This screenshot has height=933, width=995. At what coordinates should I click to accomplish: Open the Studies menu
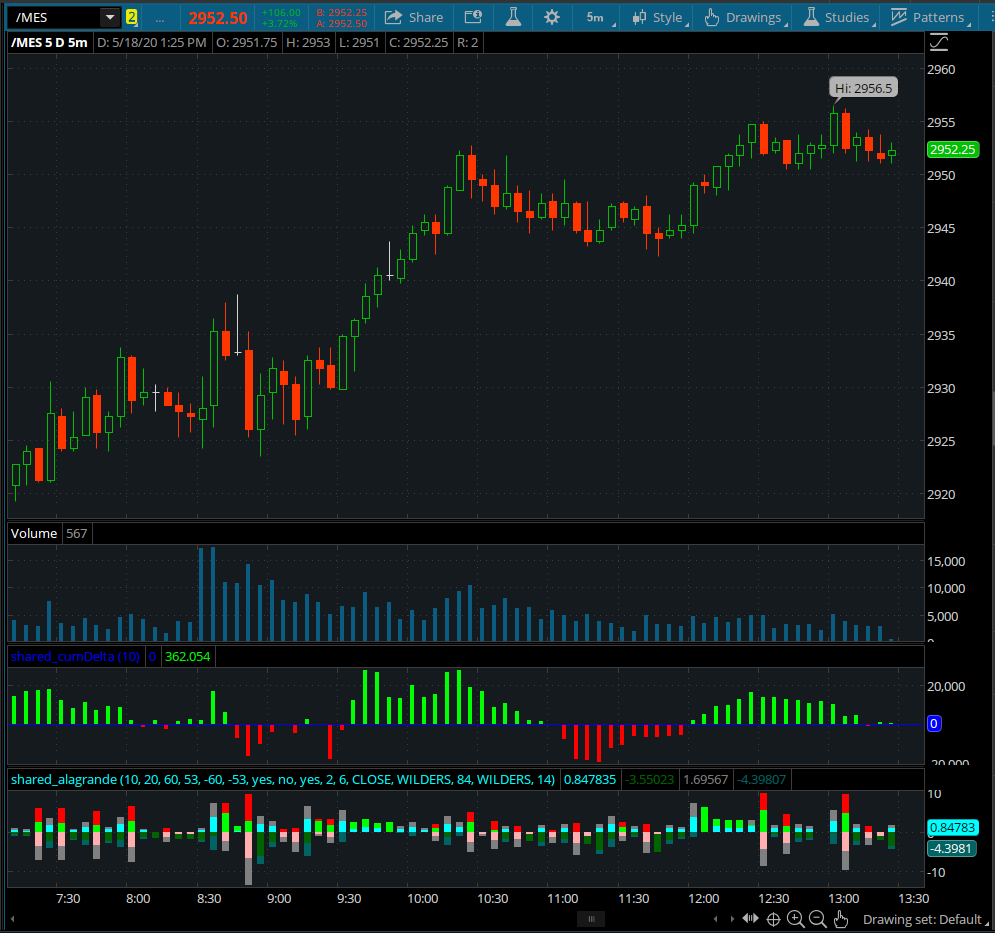tap(840, 17)
